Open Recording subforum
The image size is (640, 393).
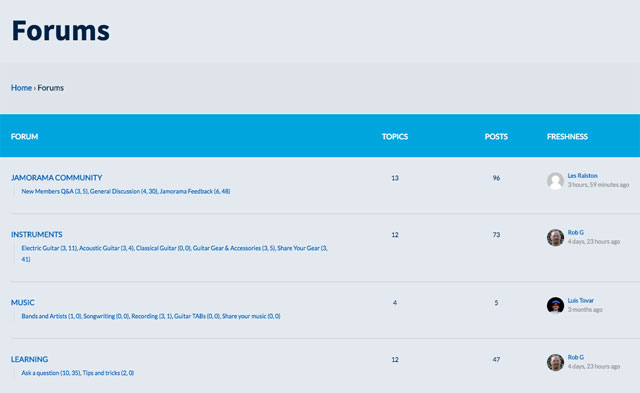click(x=152, y=316)
